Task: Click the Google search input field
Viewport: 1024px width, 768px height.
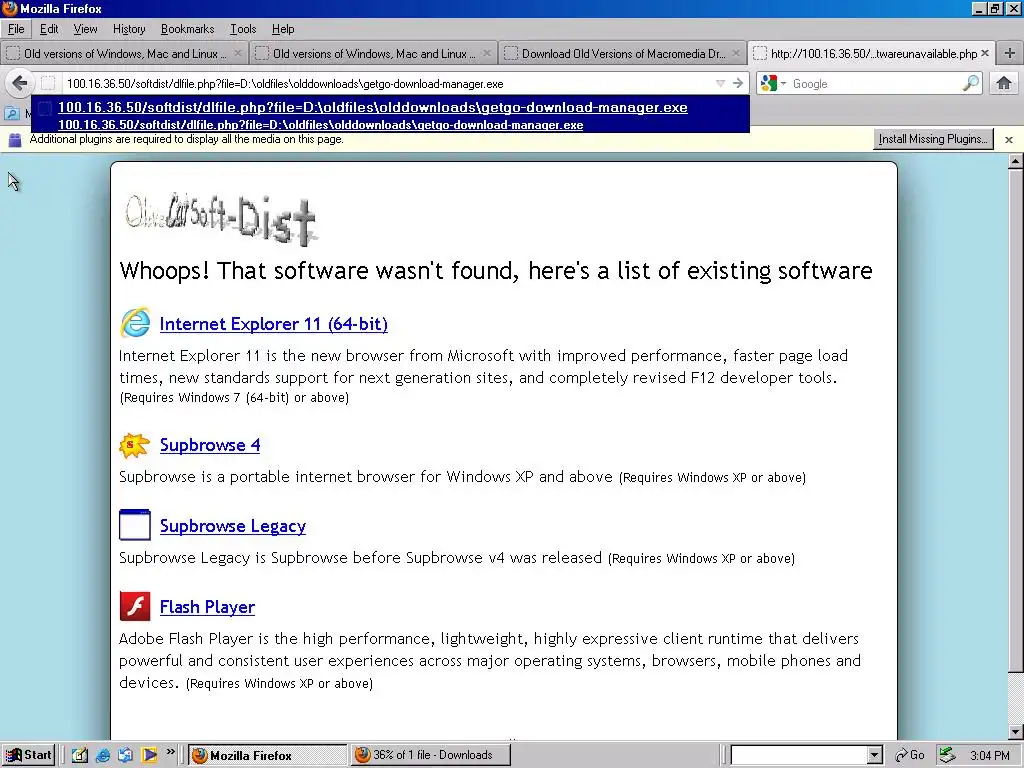Action: pyautogui.click(x=875, y=84)
